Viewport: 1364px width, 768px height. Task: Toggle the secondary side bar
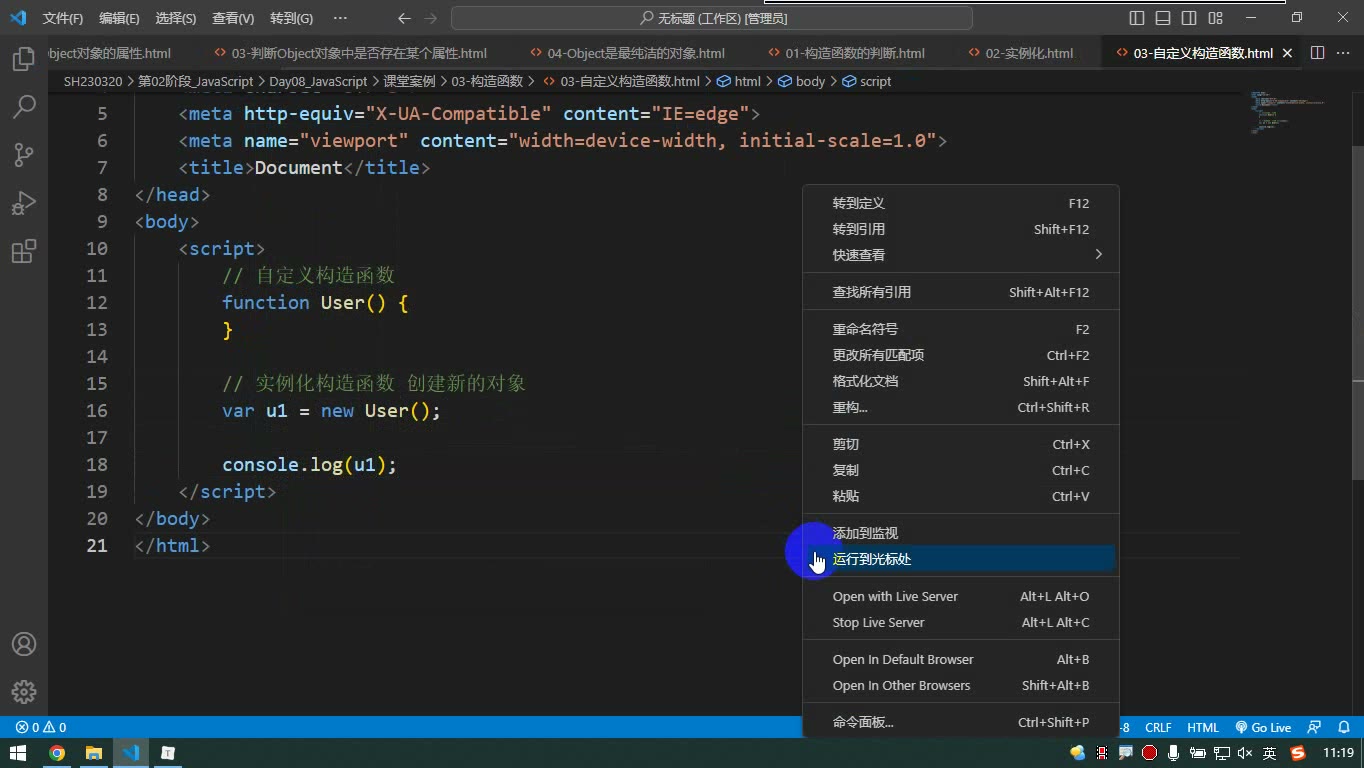1189,18
